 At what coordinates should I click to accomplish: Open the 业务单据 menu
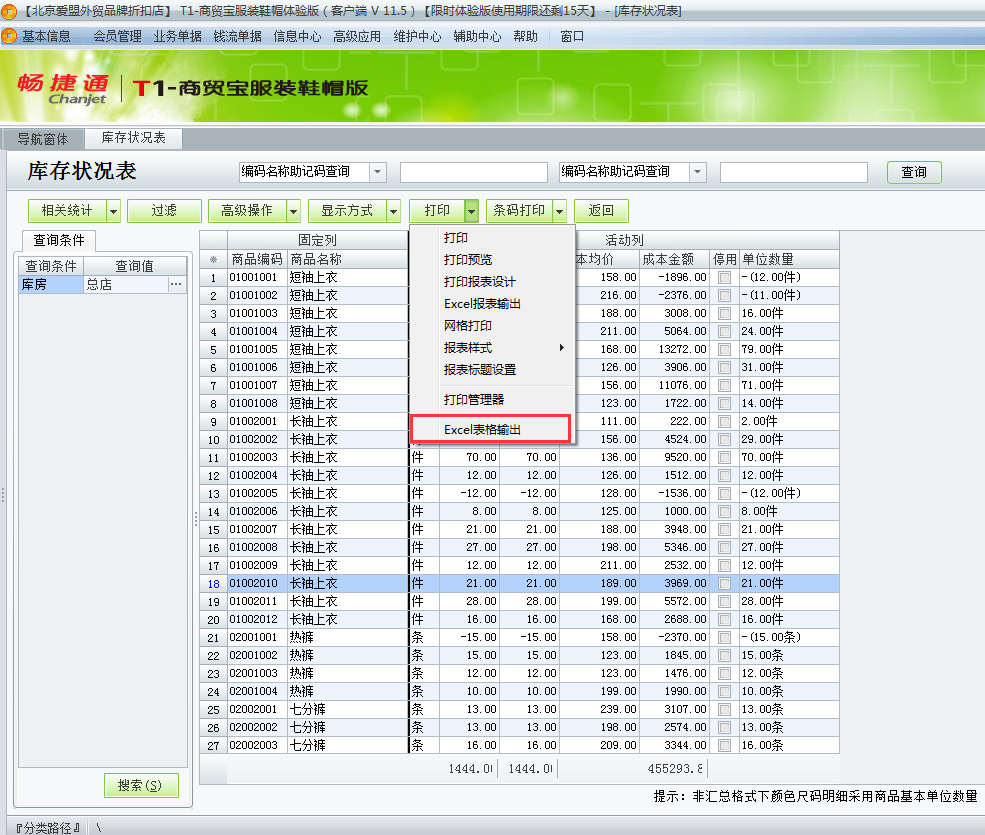(x=176, y=35)
